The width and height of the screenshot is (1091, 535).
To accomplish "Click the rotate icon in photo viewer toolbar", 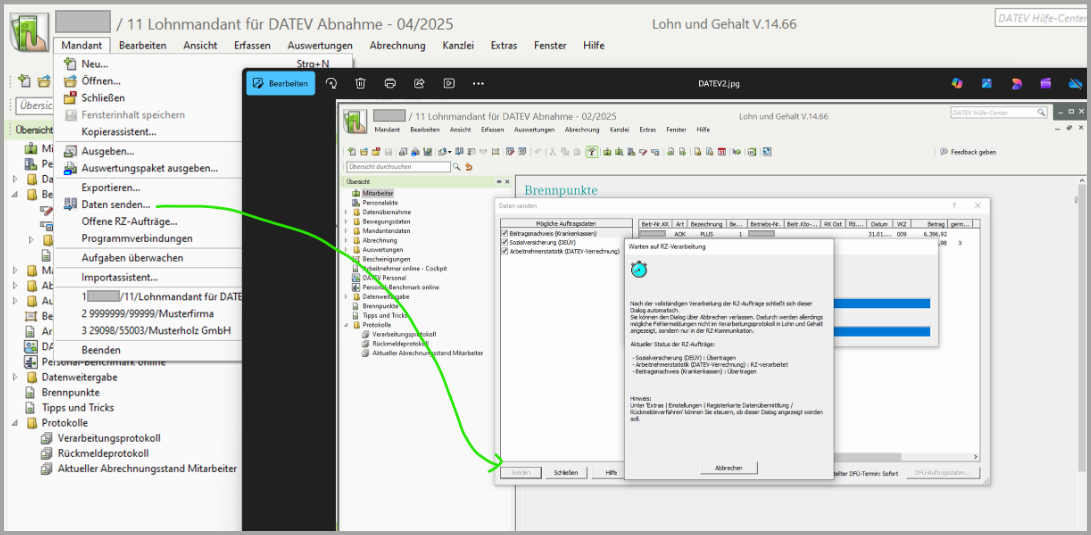I will 331,83.
